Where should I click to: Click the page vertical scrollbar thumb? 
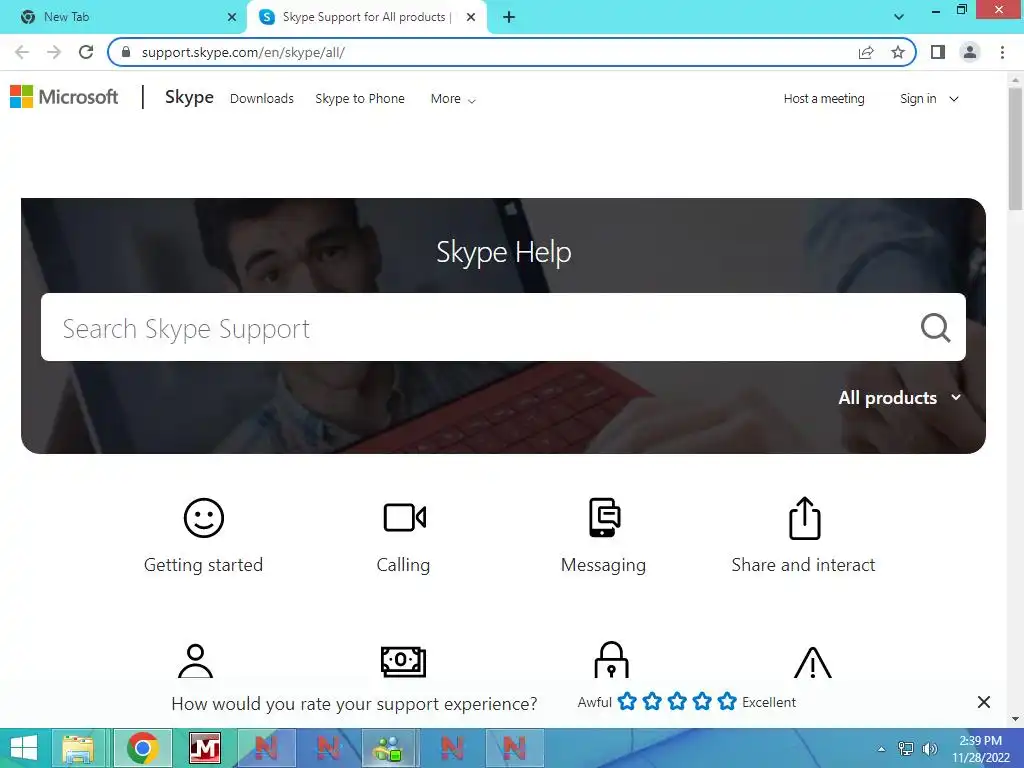pyautogui.click(x=1015, y=148)
